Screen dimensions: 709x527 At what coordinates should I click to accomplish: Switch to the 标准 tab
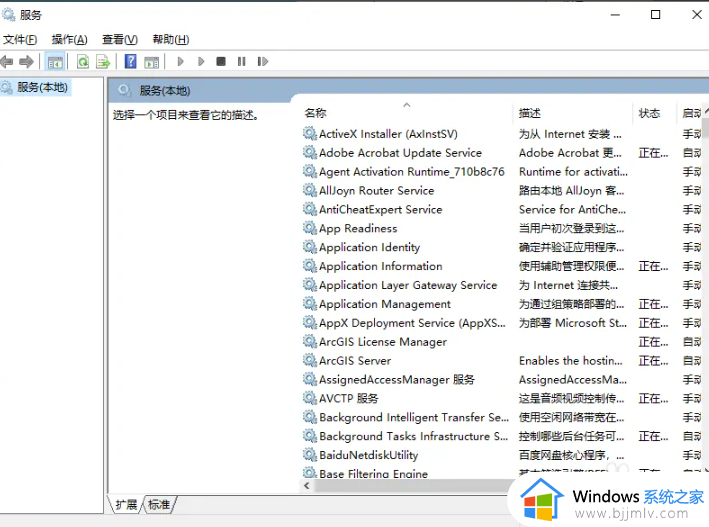pyautogui.click(x=159, y=504)
